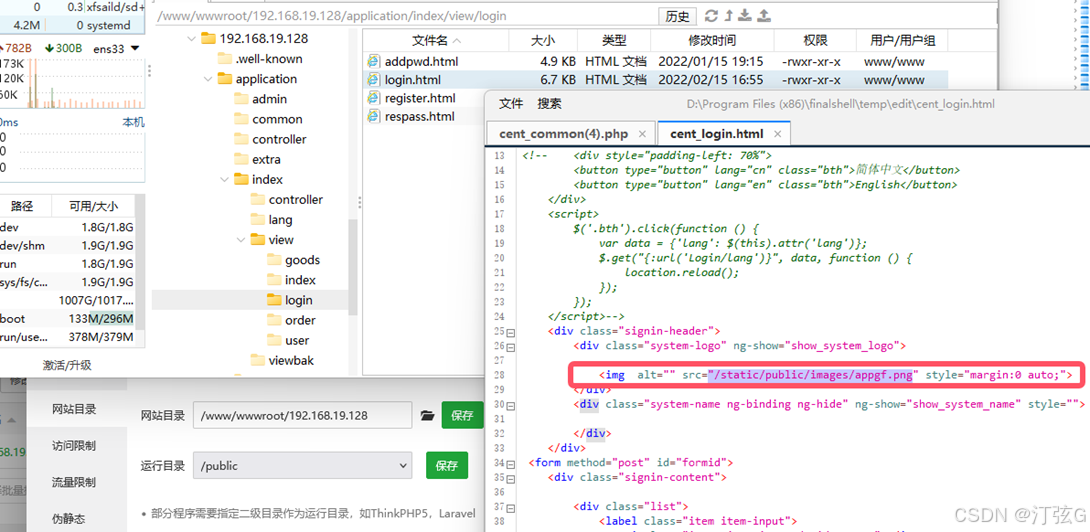Click the folder icon of admin
This screenshot has height=532, width=1090.
[x=241, y=99]
